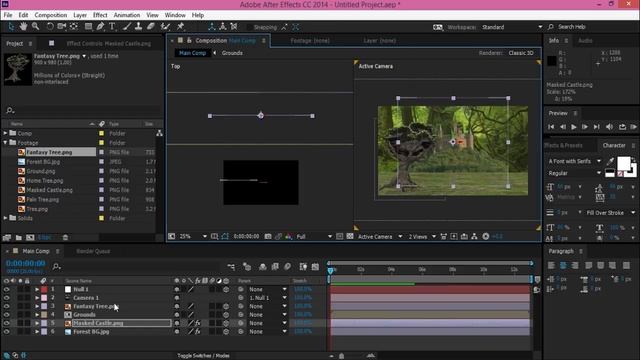This screenshot has height=360, width=640.
Task: Select the Roto Brush tool
Action: point(165,27)
